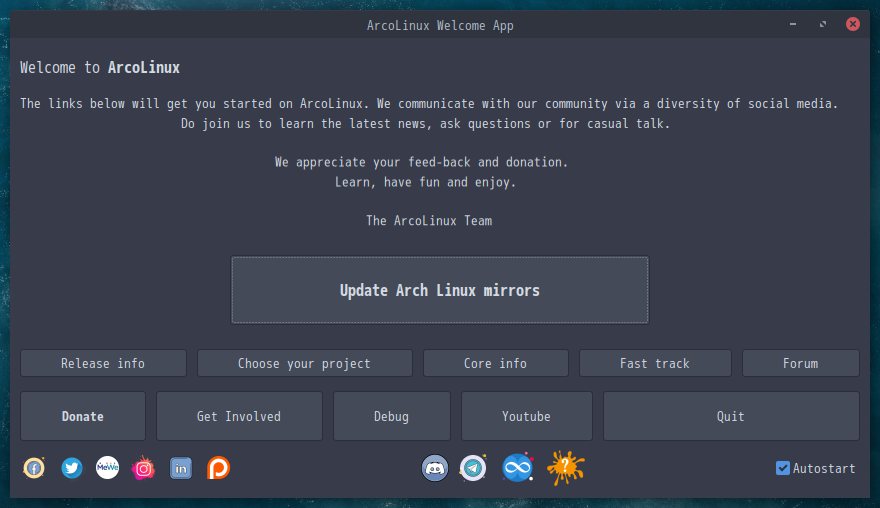Click 'We appreciate your feed-back and donation.' text

tap(421, 162)
